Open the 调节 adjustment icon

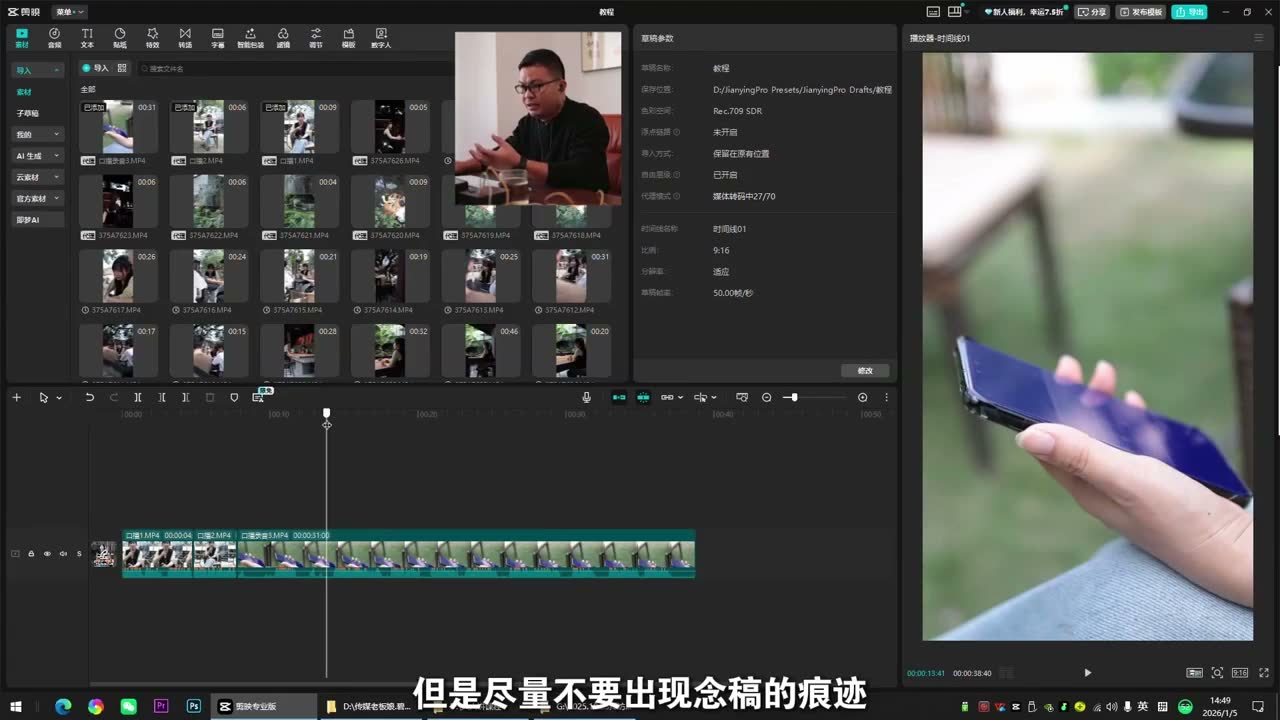click(316, 38)
